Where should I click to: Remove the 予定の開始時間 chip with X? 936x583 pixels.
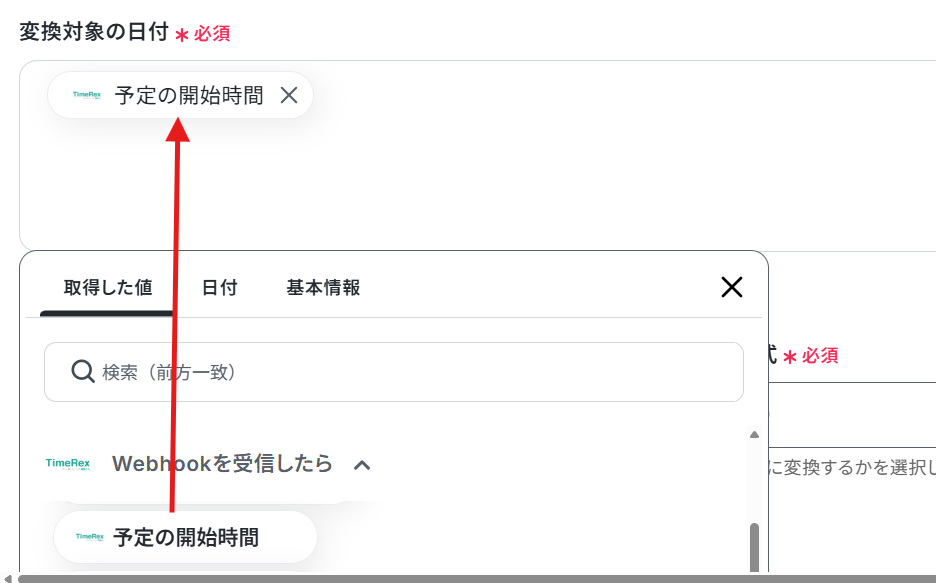pos(289,95)
